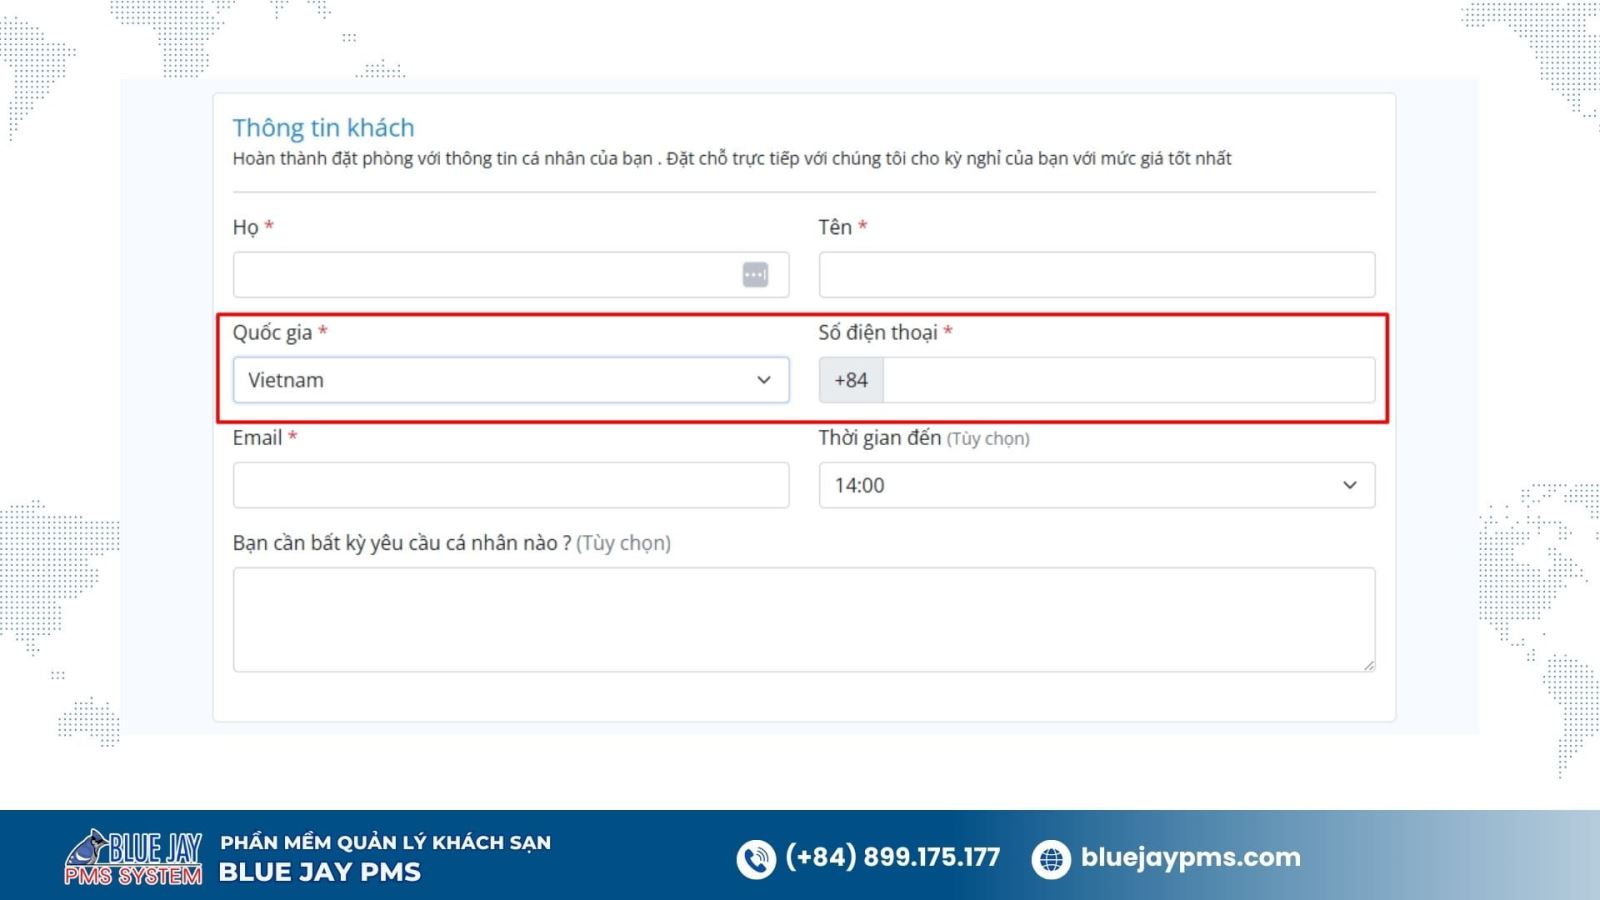
Task: Click the Email label
Action: tap(257, 438)
